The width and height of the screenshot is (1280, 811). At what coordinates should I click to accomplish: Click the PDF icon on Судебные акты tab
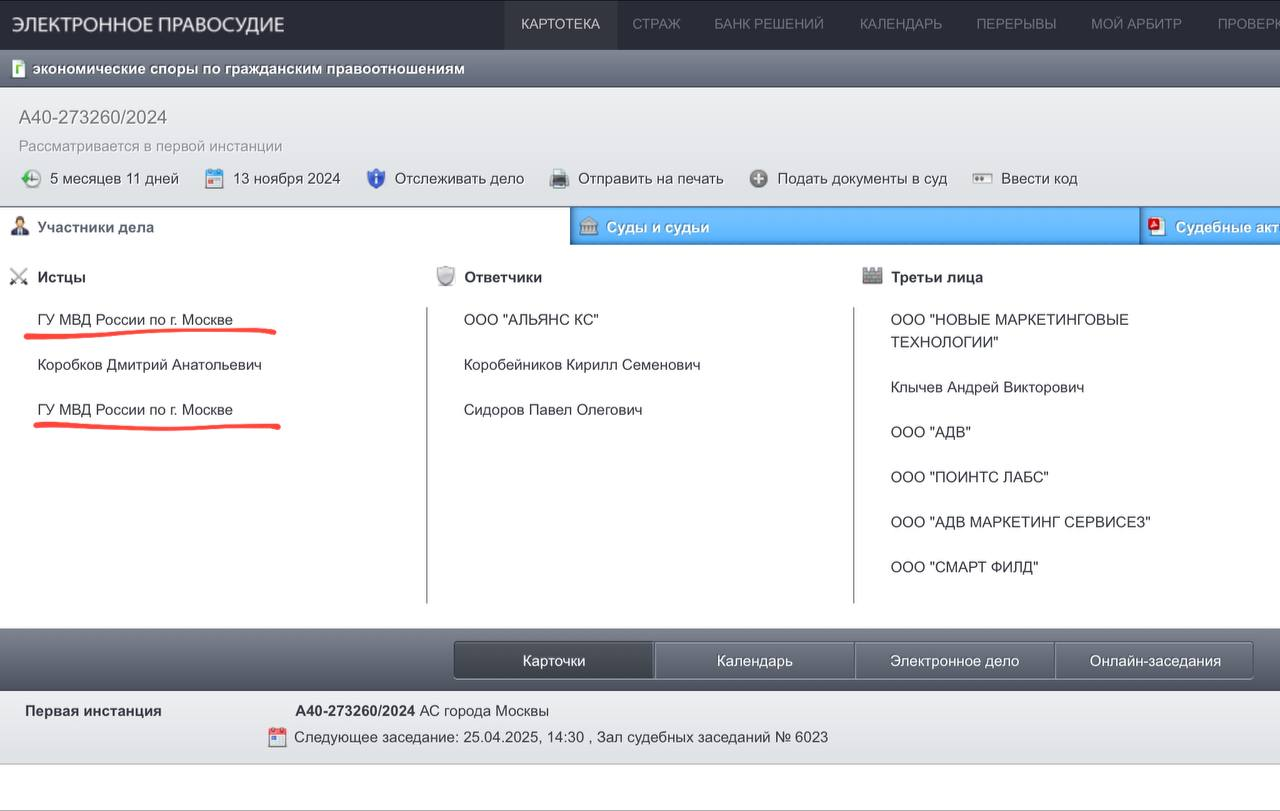(x=1157, y=226)
